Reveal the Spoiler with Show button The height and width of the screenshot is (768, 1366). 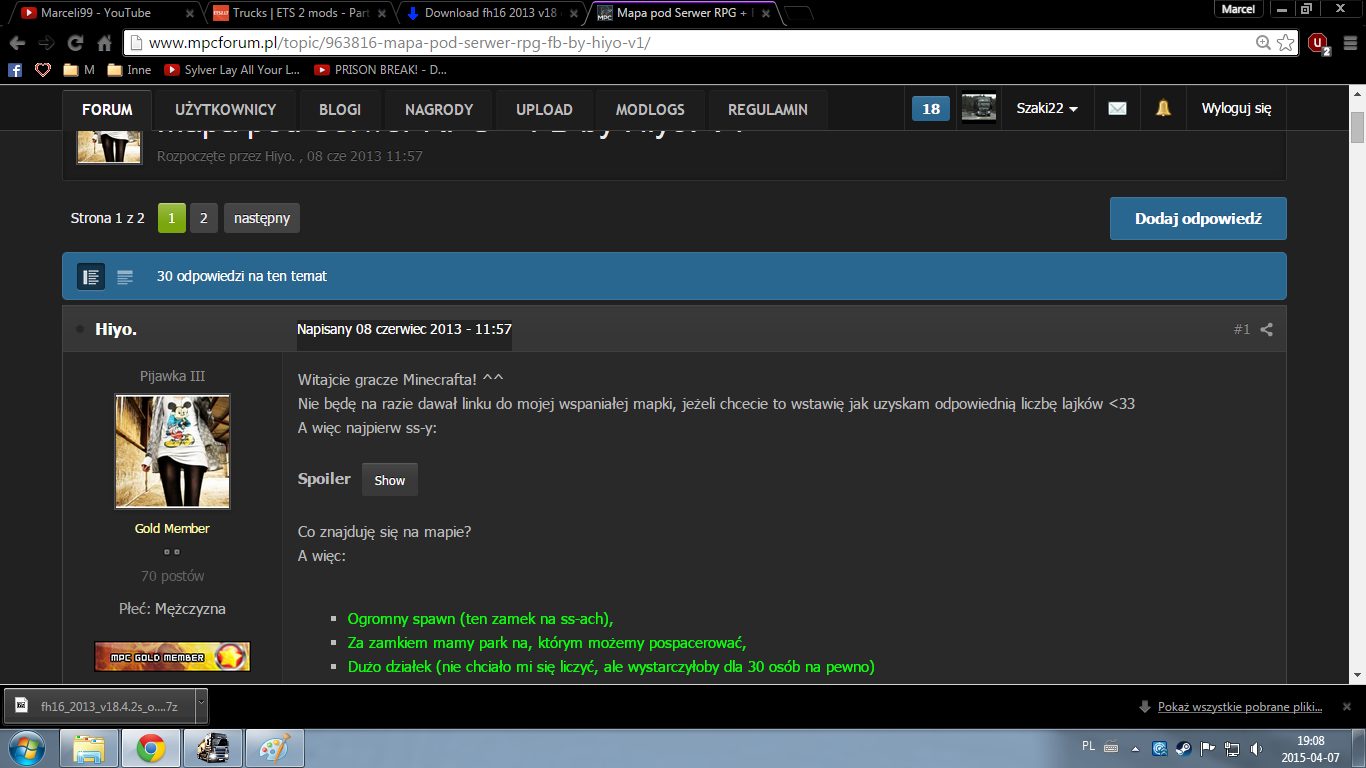click(x=389, y=480)
